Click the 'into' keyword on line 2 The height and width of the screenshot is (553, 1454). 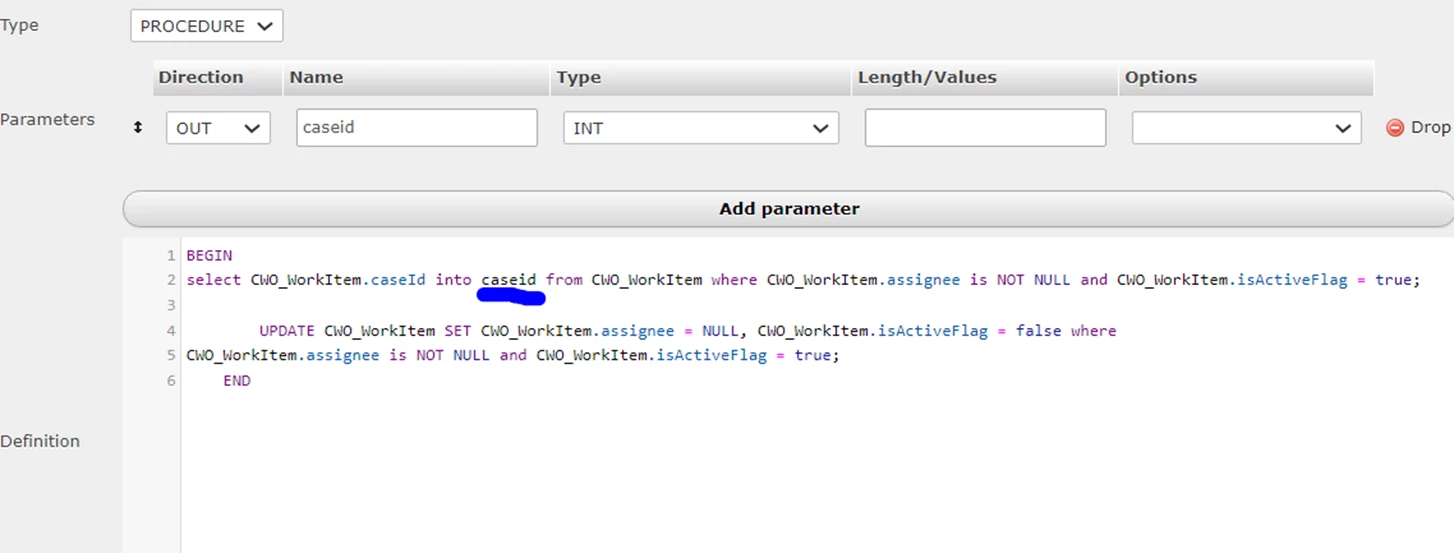(x=453, y=280)
